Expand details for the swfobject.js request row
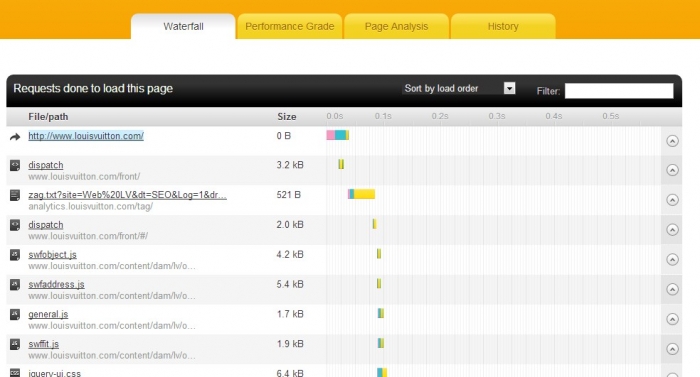Viewport: 700px width, 377px height. pyautogui.click(x=672, y=260)
